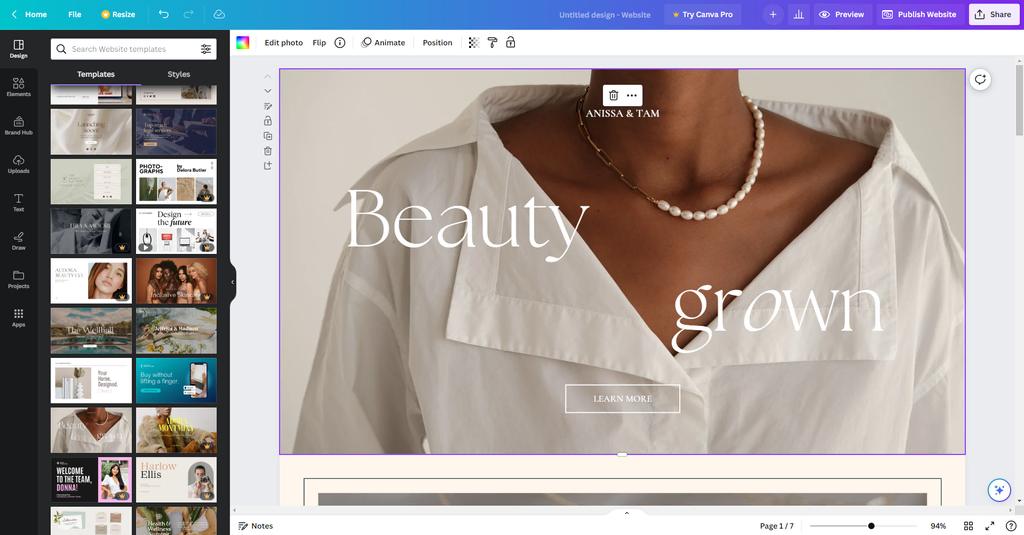This screenshot has width=1024, height=535.
Task: Open the insights chart icon
Action: pos(799,14)
